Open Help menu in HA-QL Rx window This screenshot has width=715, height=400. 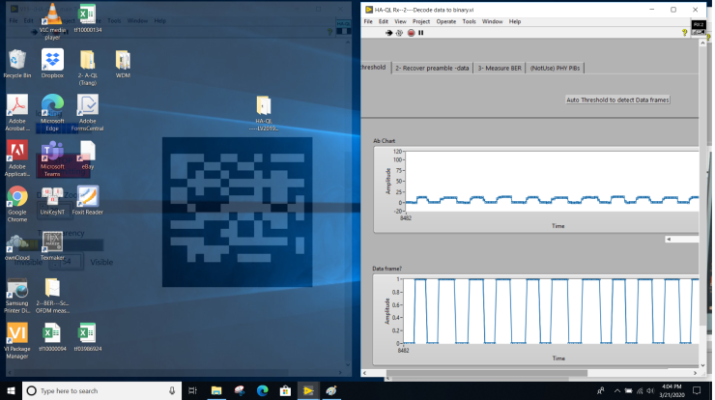[515, 21]
